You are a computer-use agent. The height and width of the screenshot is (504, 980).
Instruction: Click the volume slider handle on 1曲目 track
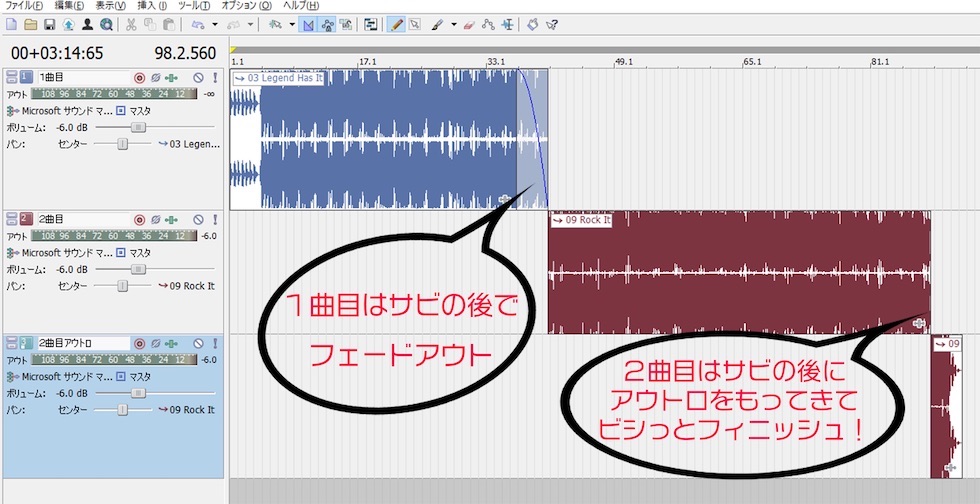point(139,128)
